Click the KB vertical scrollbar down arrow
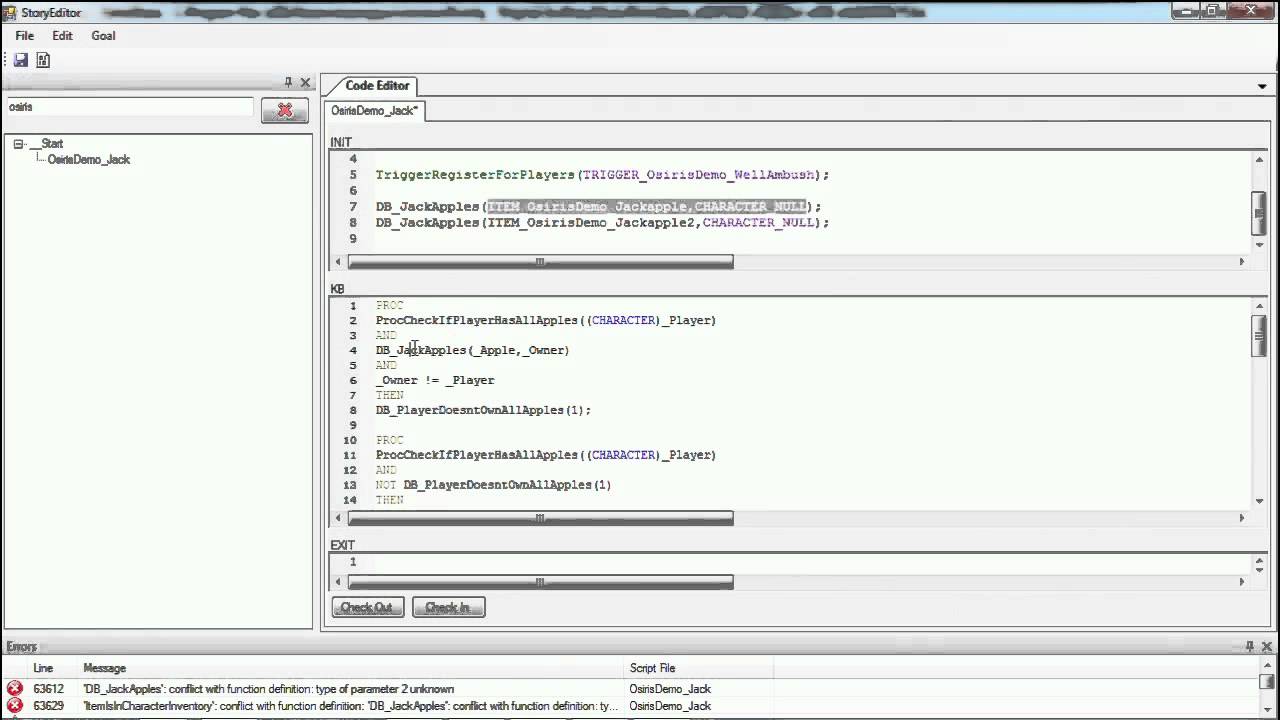Viewport: 1280px width, 720px height. coord(1259,500)
